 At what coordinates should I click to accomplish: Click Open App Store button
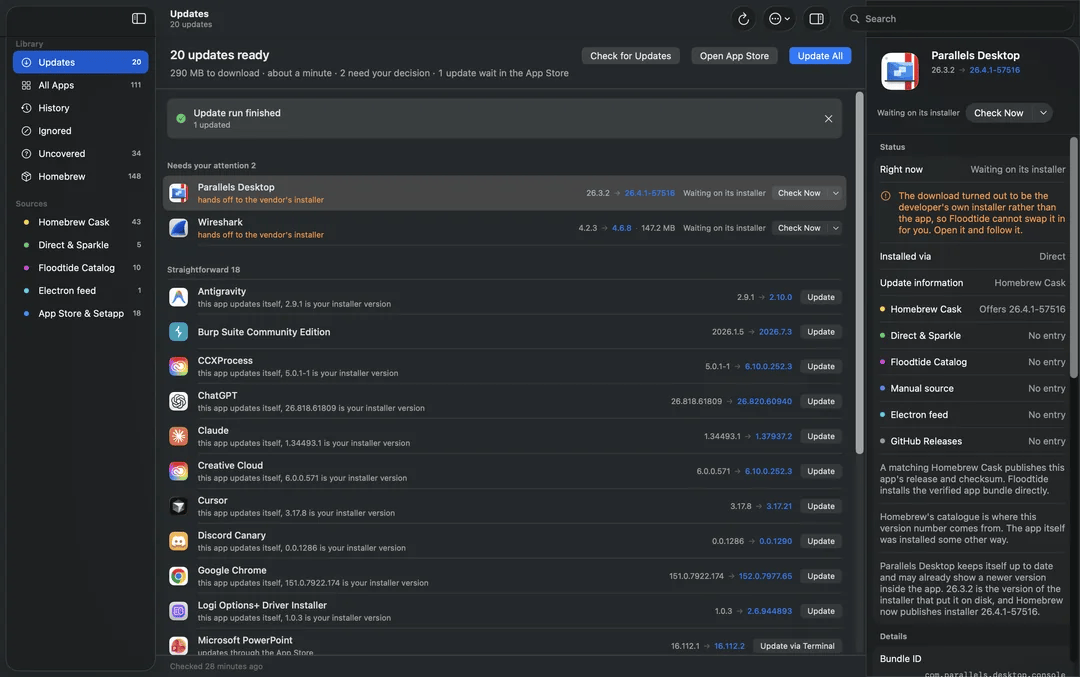[734, 56]
